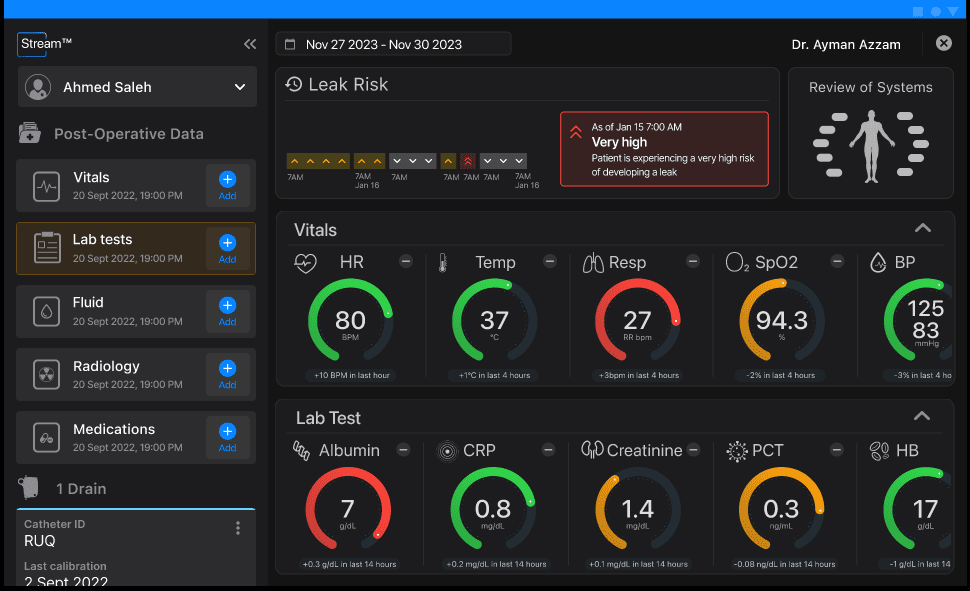Collapse the Lab Test section
Image resolution: width=970 pixels, height=591 pixels.
coord(922,416)
